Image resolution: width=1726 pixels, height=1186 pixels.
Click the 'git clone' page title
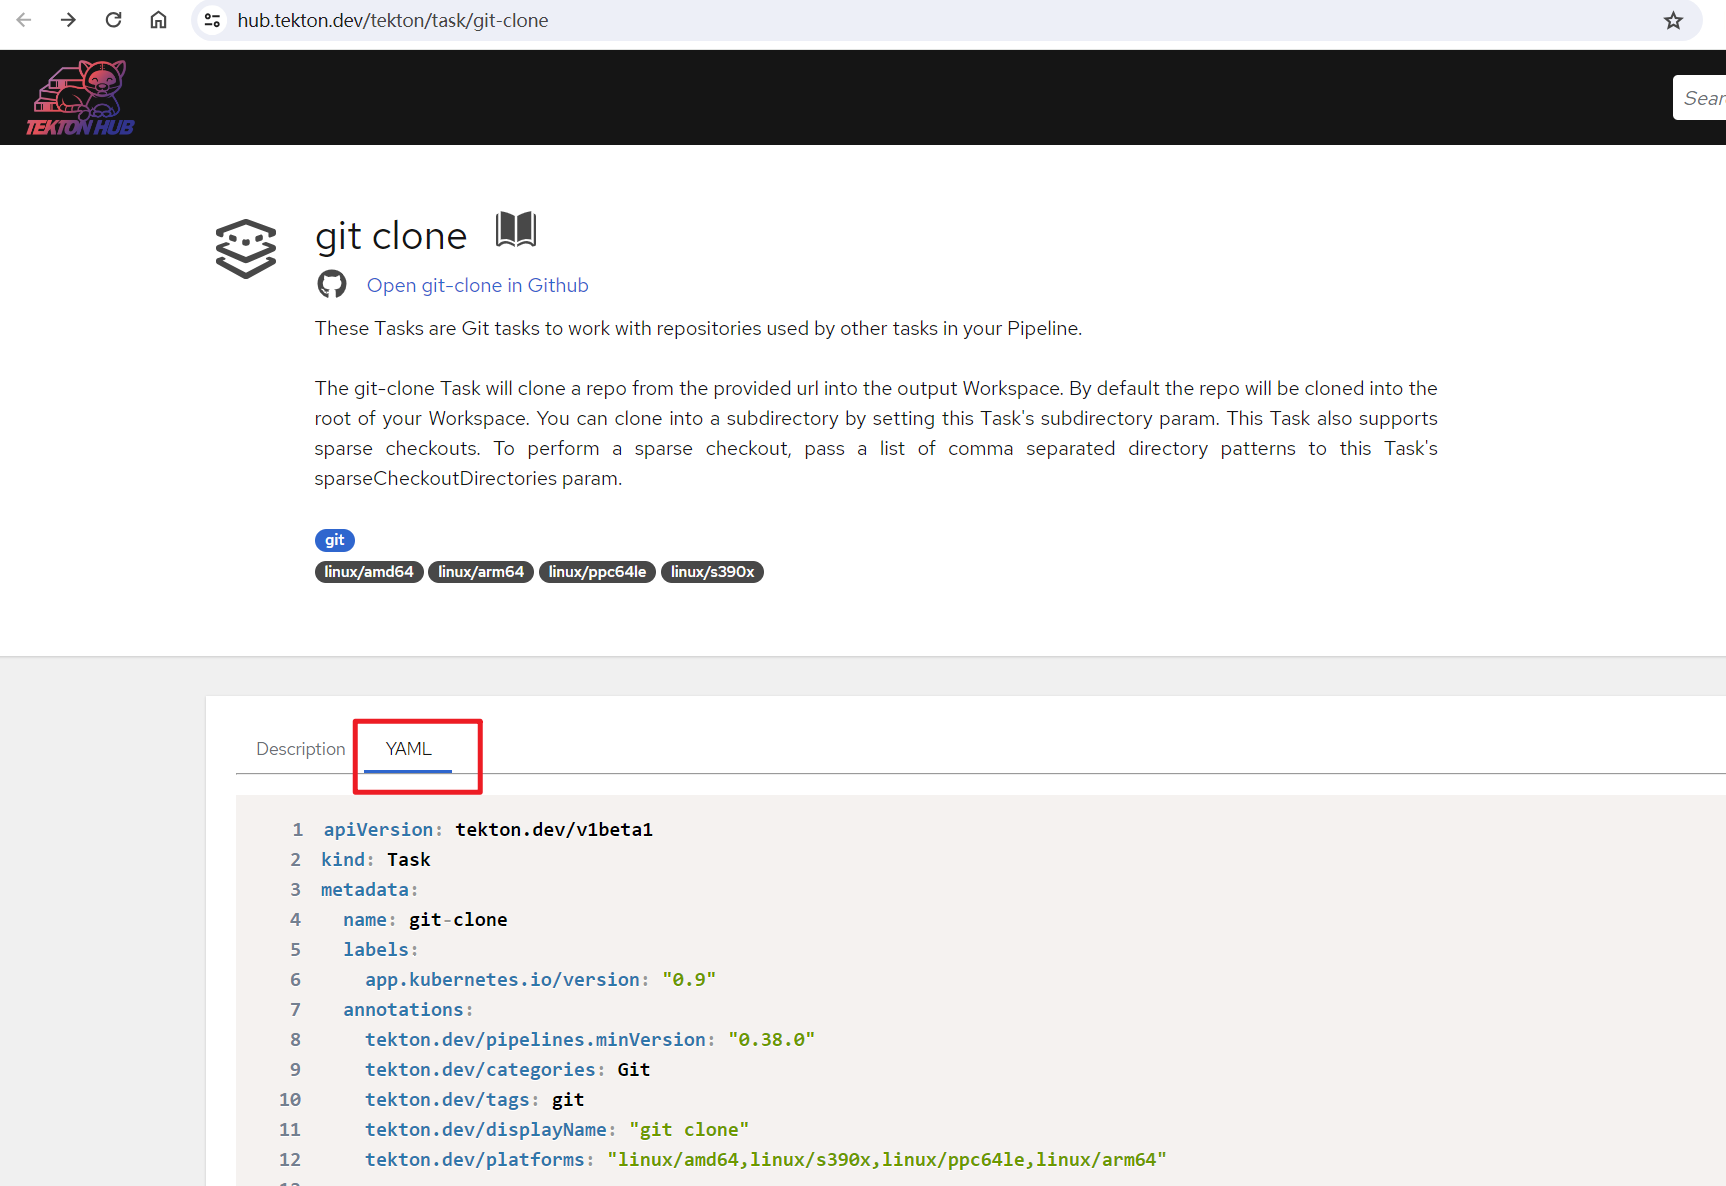point(391,236)
